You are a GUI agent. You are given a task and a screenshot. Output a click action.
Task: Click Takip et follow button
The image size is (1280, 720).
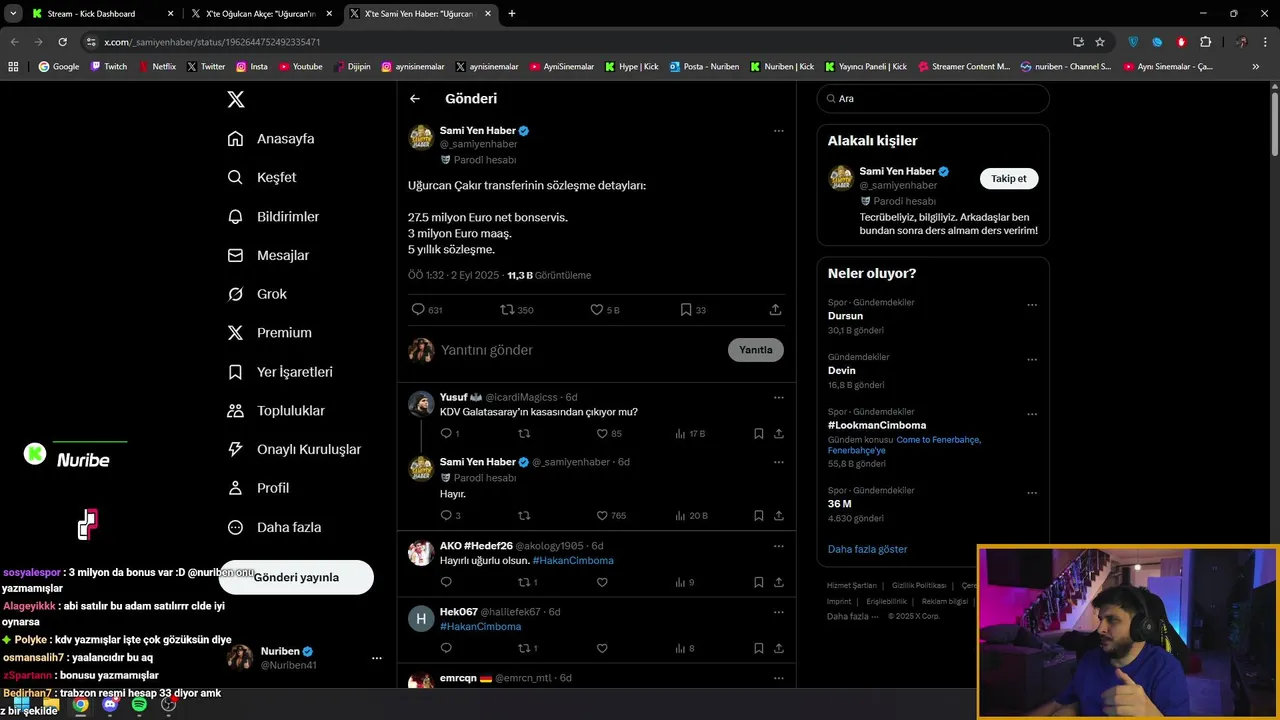[1009, 179]
